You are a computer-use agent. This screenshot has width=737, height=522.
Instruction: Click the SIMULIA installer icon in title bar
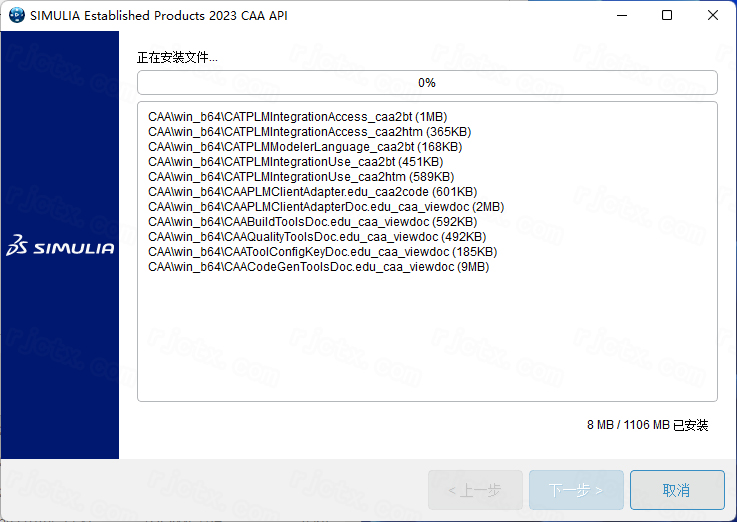coord(16,16)
